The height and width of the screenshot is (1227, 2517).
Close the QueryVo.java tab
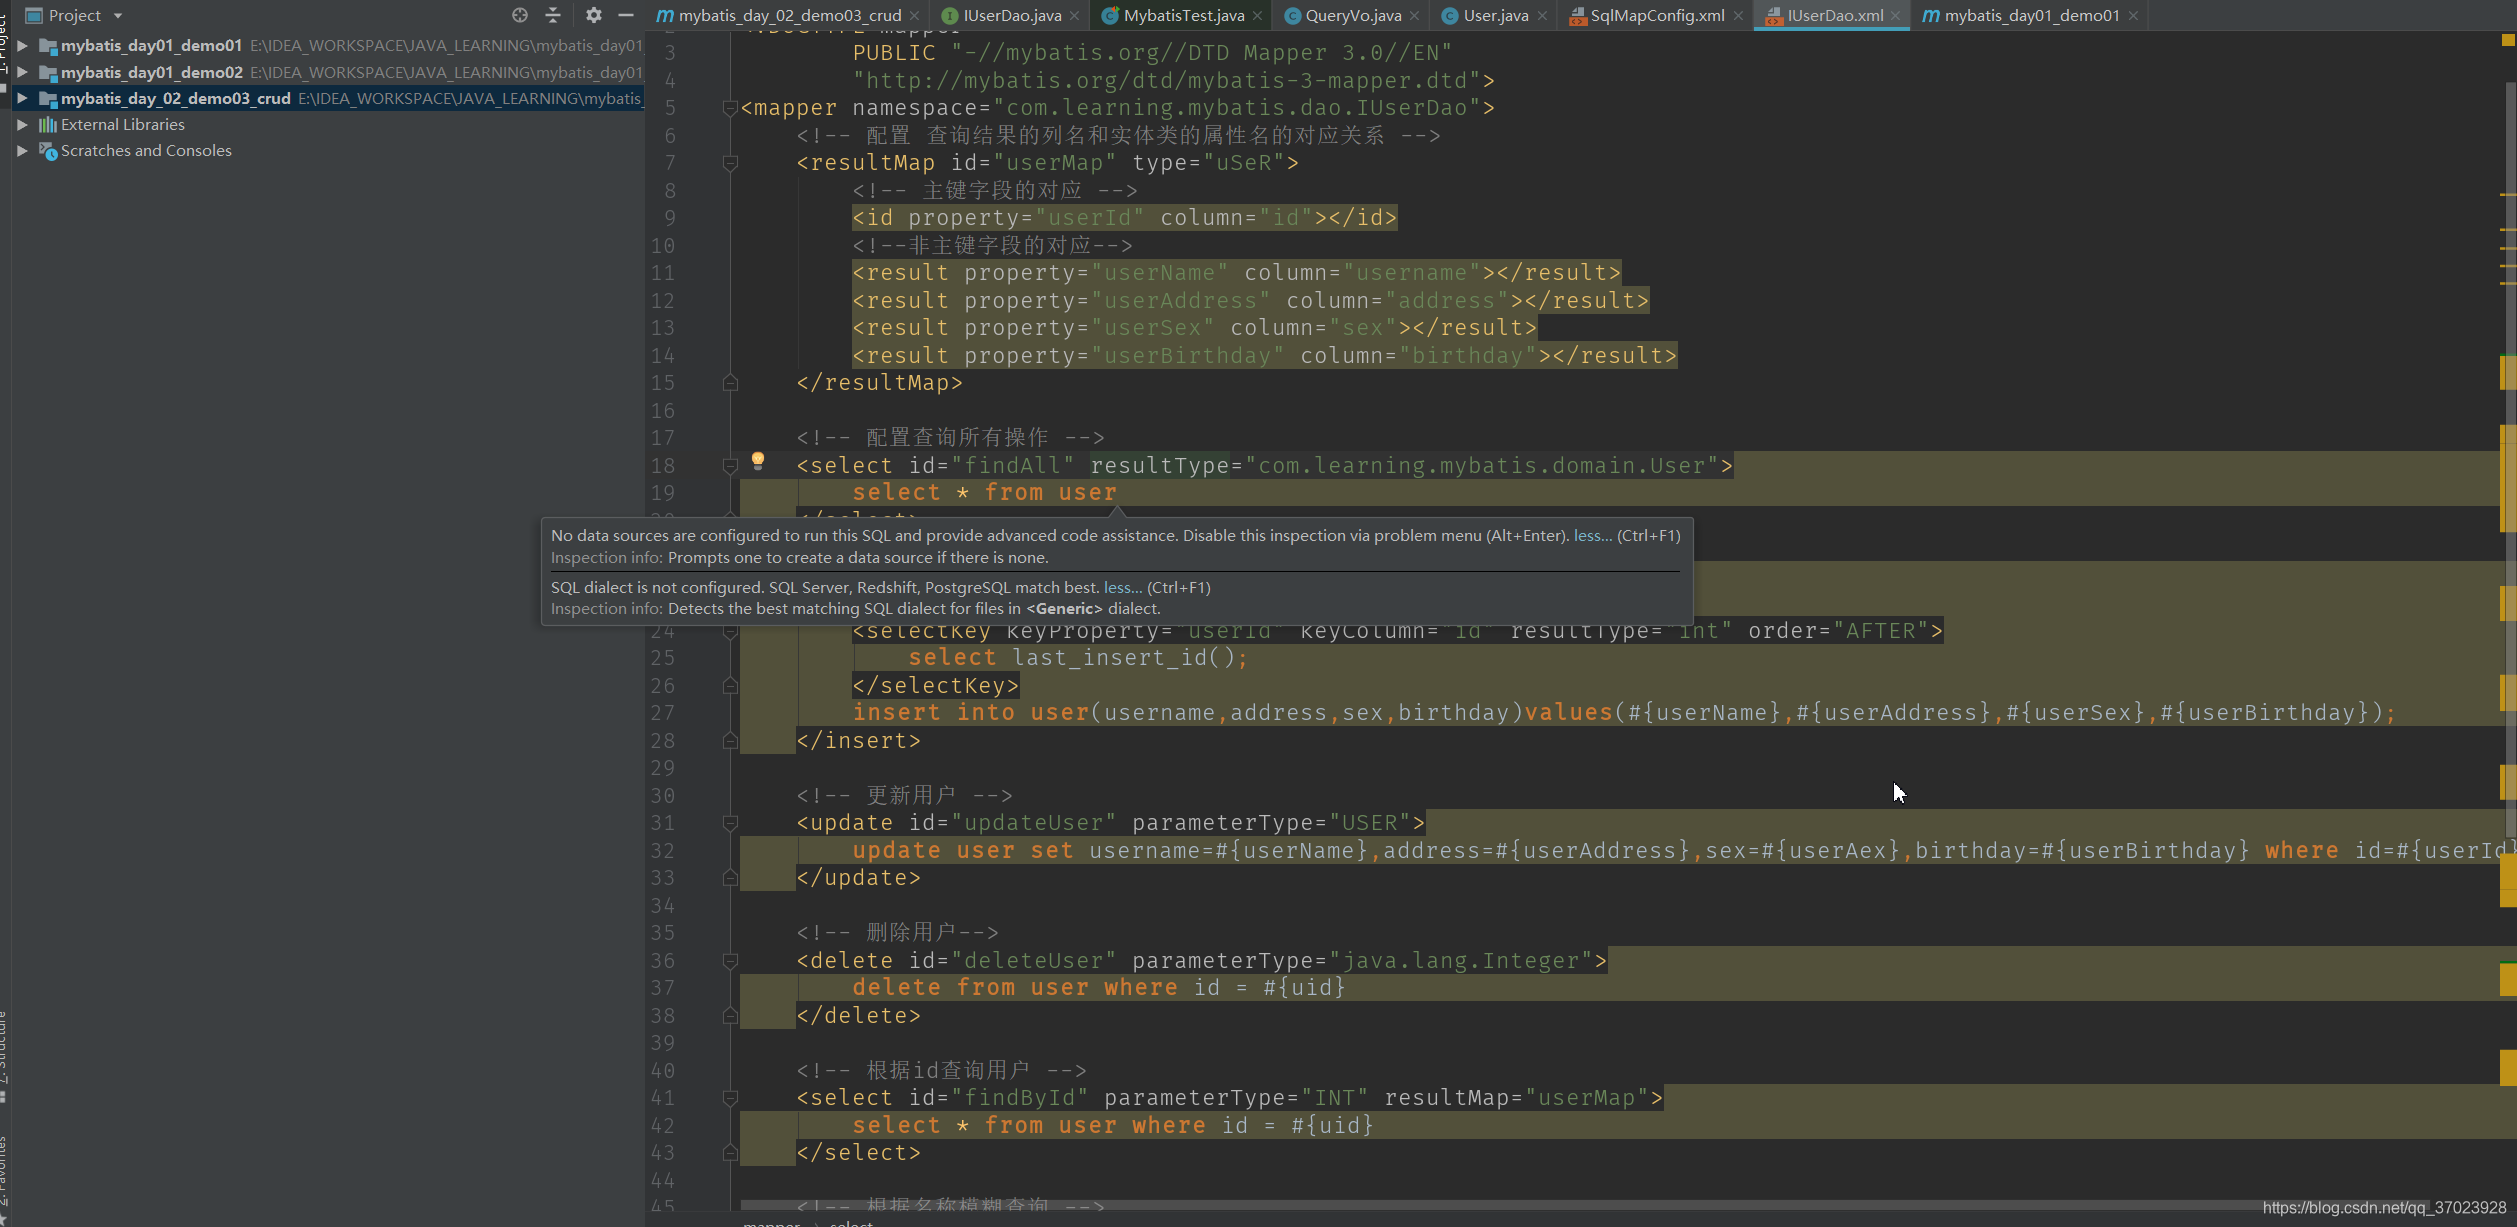click(1414, 16)
